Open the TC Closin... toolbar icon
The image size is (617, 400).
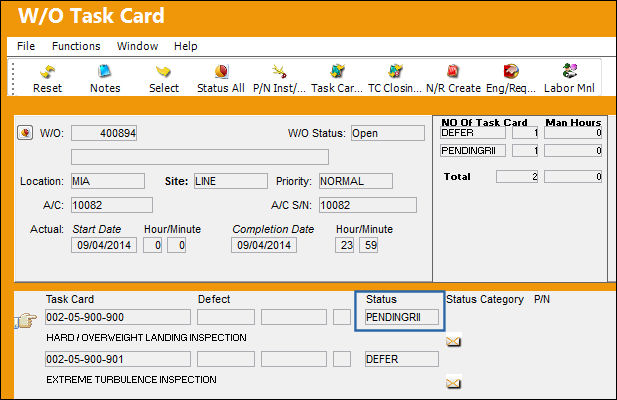click(x=395, y=72)
